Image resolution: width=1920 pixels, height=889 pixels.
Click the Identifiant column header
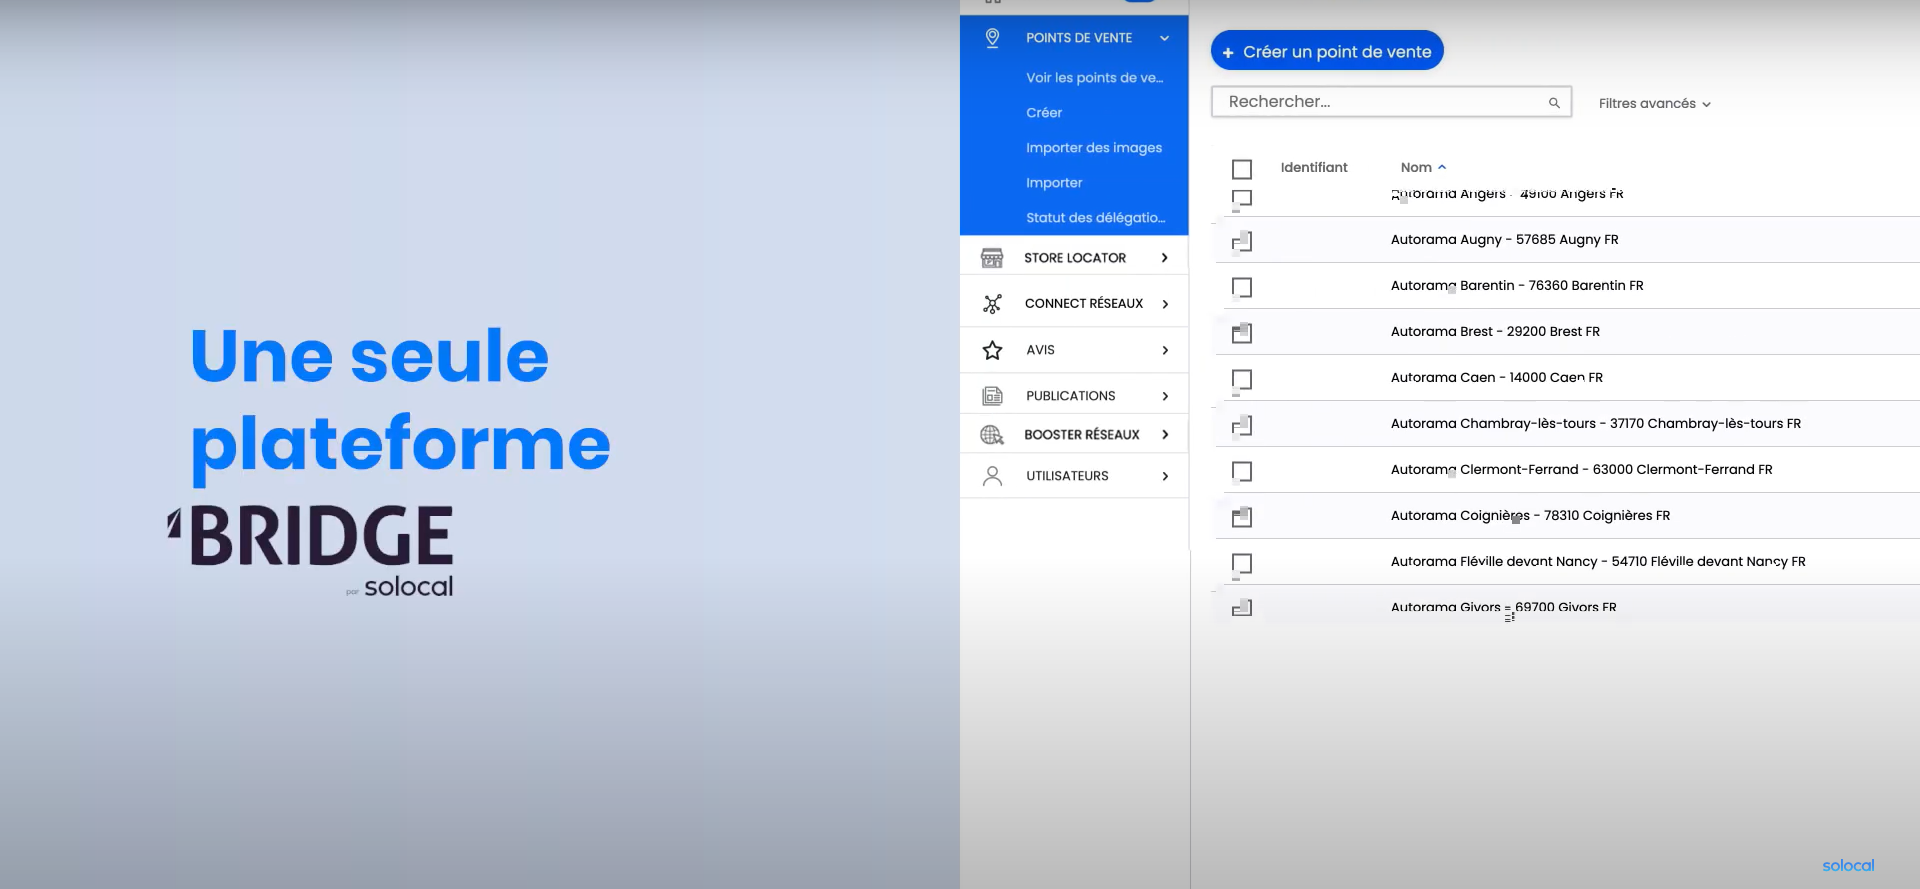point(1314,167)
